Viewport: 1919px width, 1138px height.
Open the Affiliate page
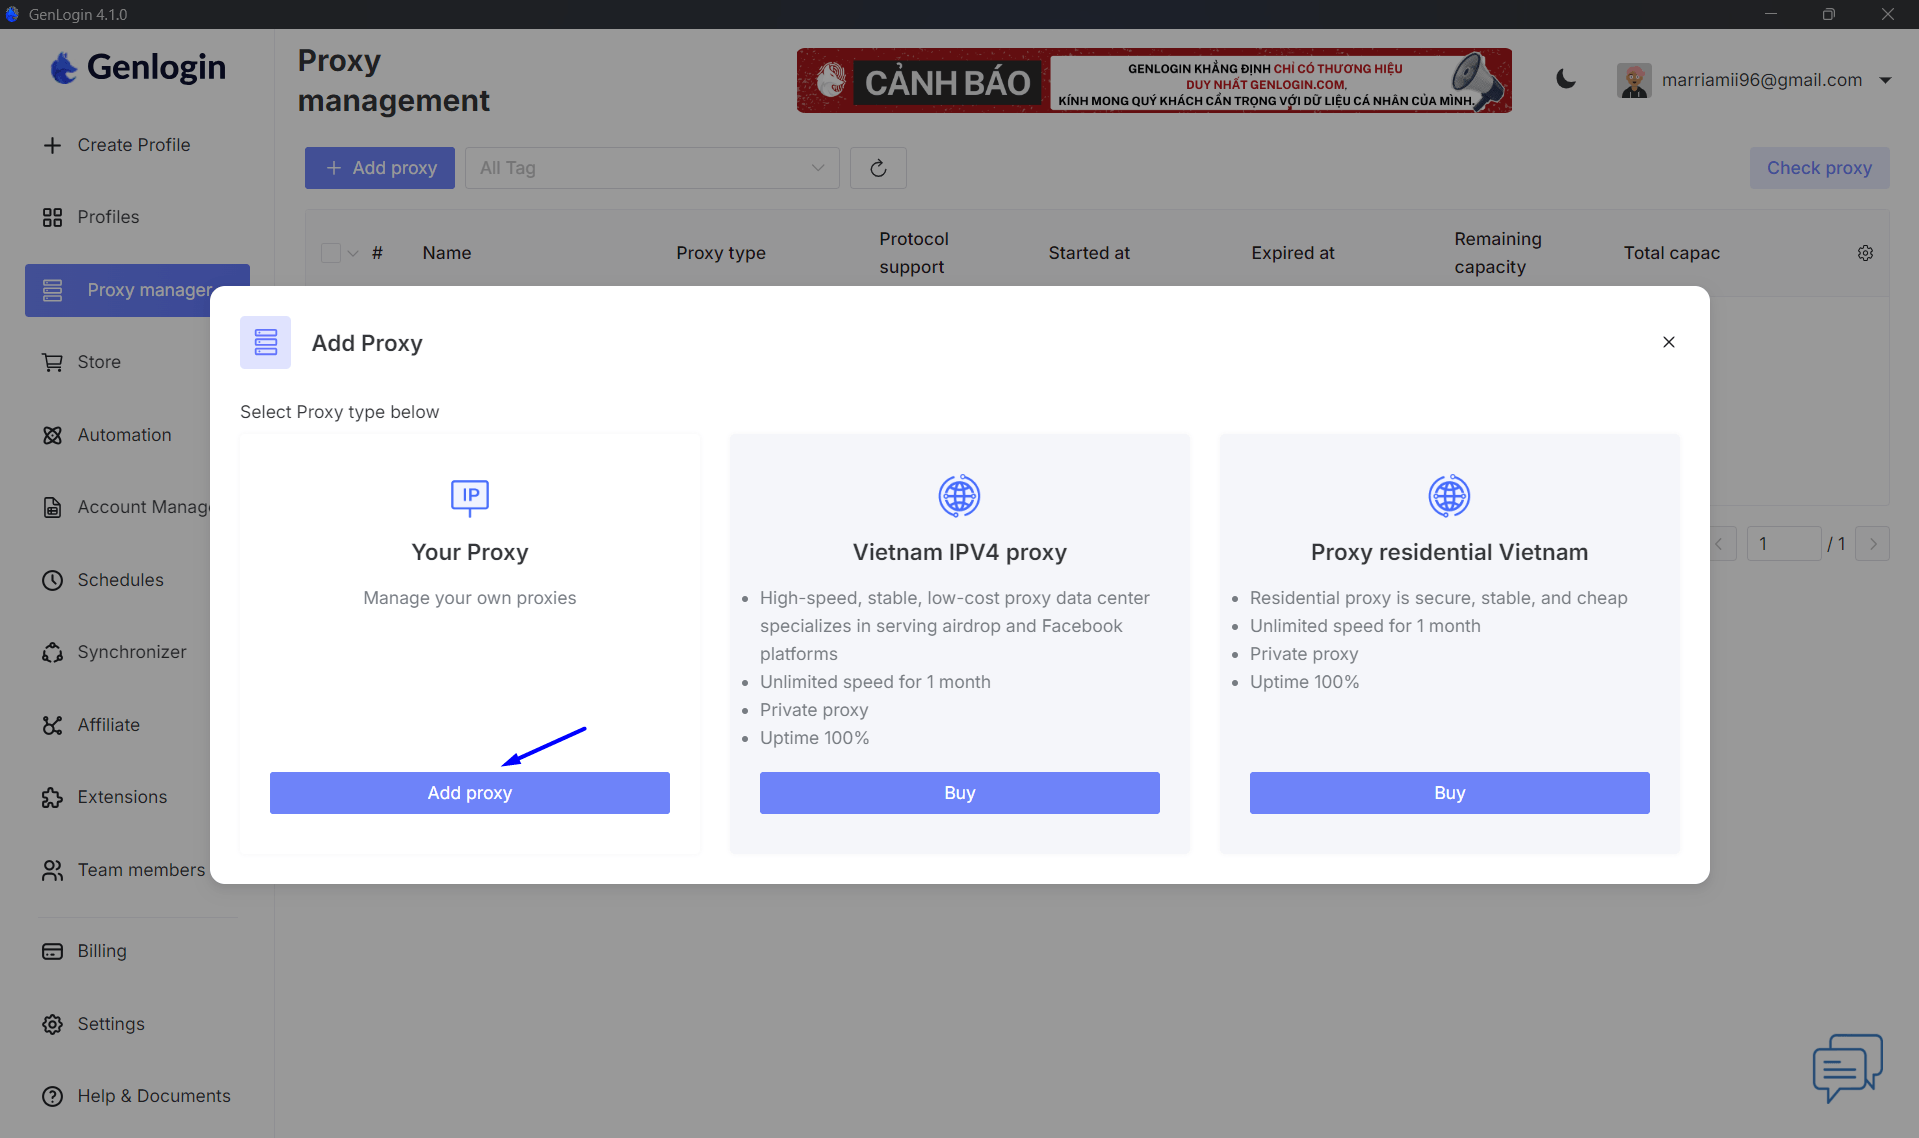108,725
